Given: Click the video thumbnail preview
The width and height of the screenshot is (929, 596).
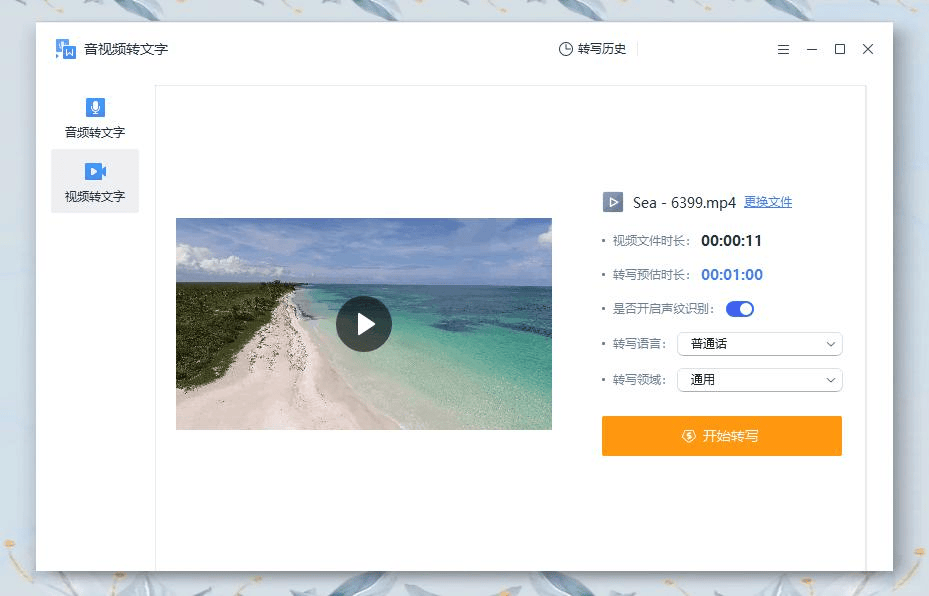Looking at the screenshot, I should (x=364, y=323).
